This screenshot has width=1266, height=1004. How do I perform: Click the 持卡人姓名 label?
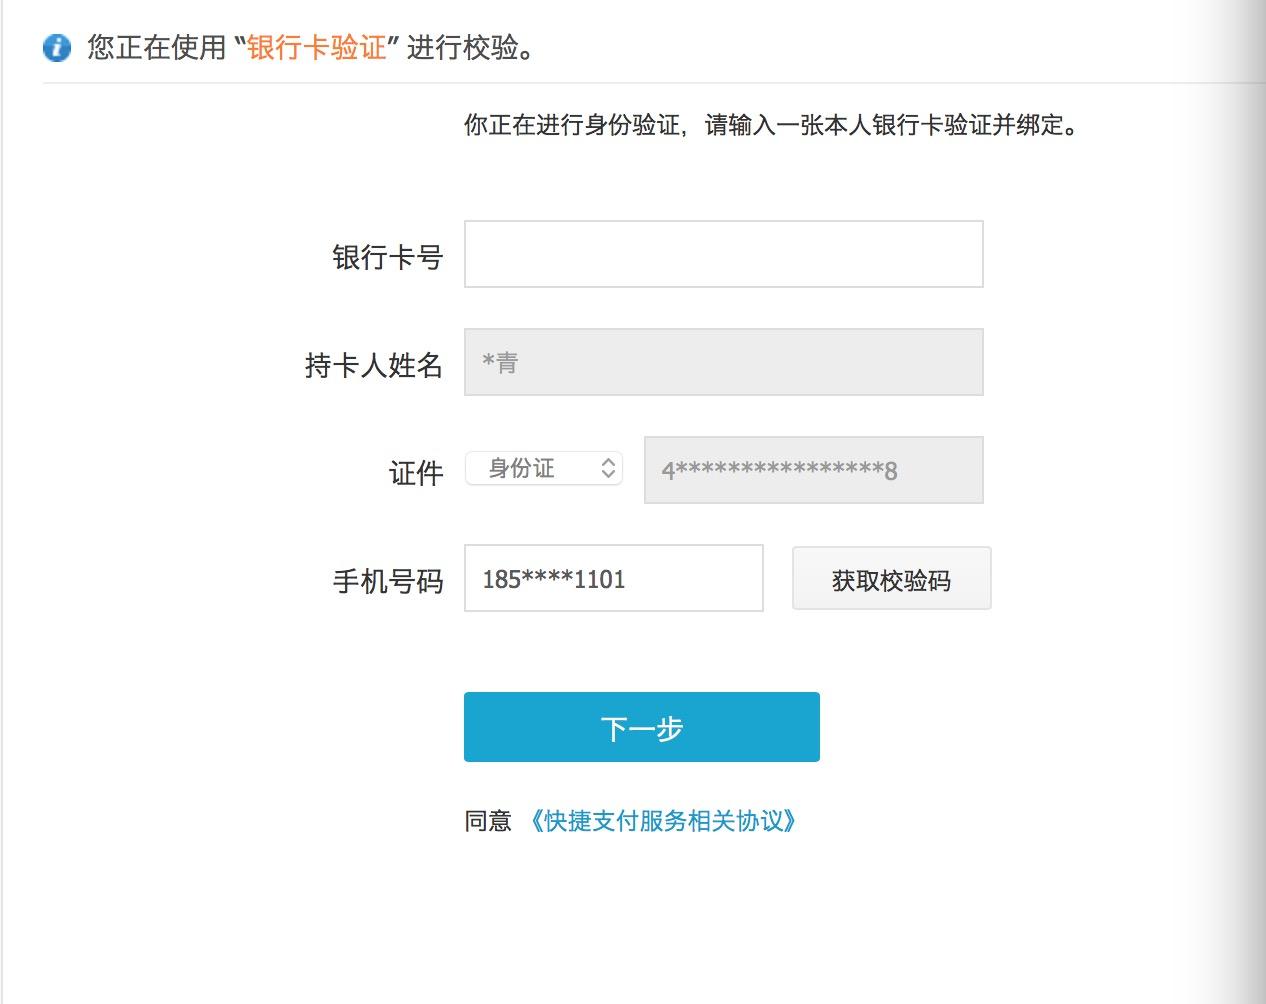pyautogui.click(x=373, y=365)
